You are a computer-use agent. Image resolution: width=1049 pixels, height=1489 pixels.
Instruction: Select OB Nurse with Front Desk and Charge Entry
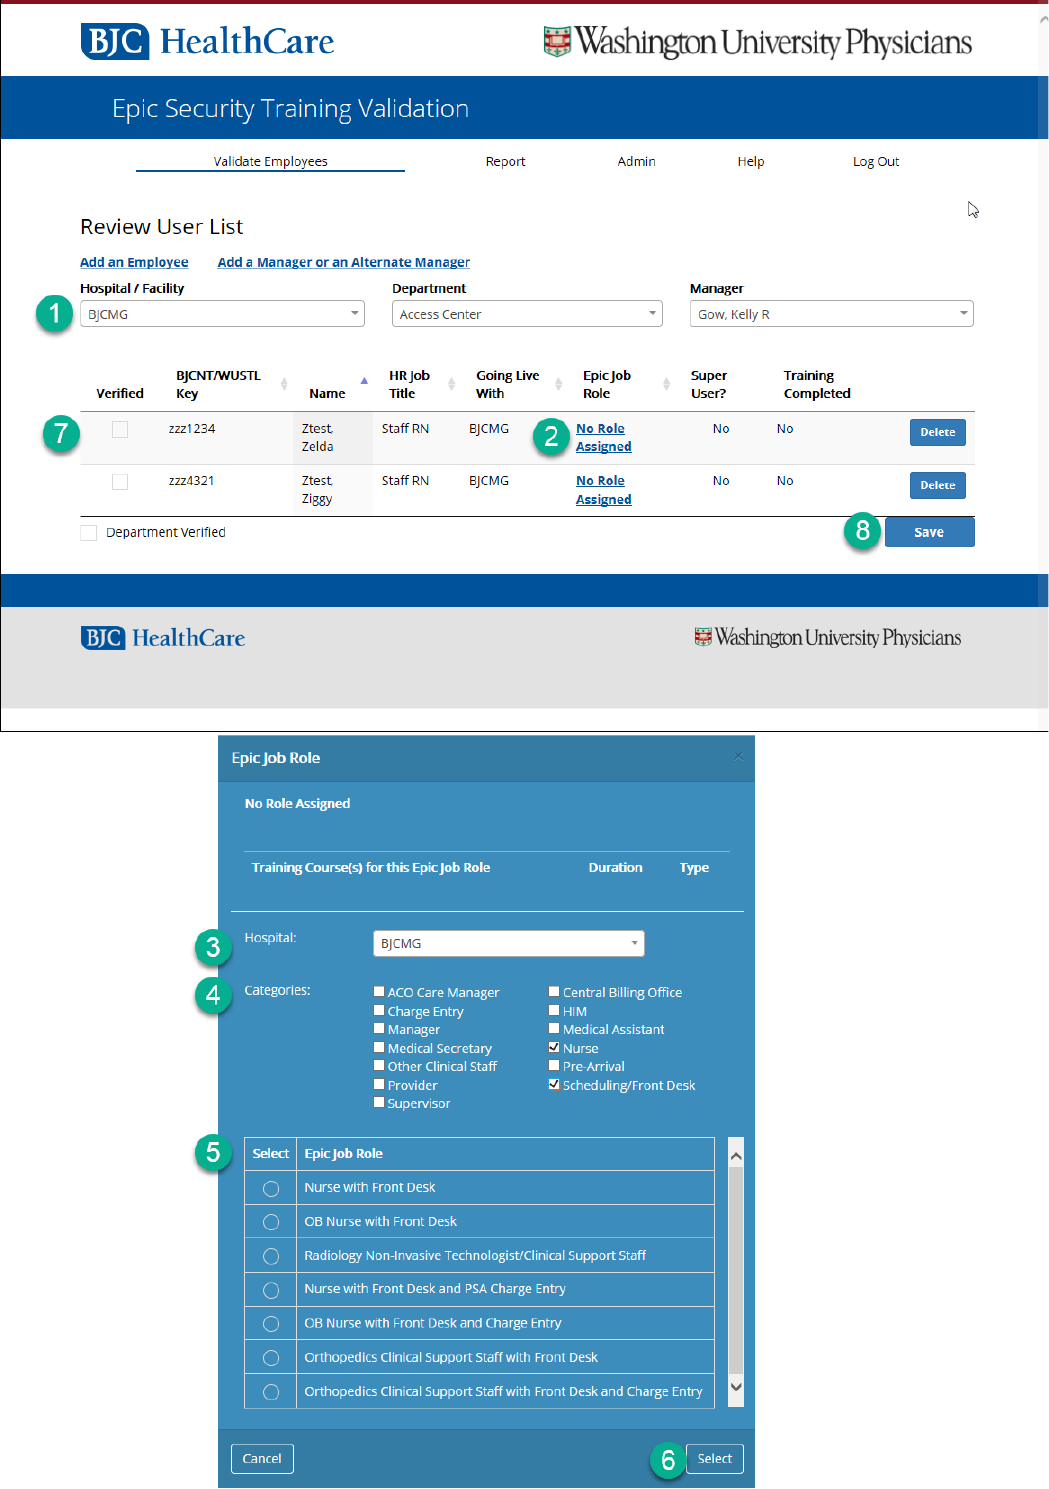pyautogui.click(x=271, y=1324)
